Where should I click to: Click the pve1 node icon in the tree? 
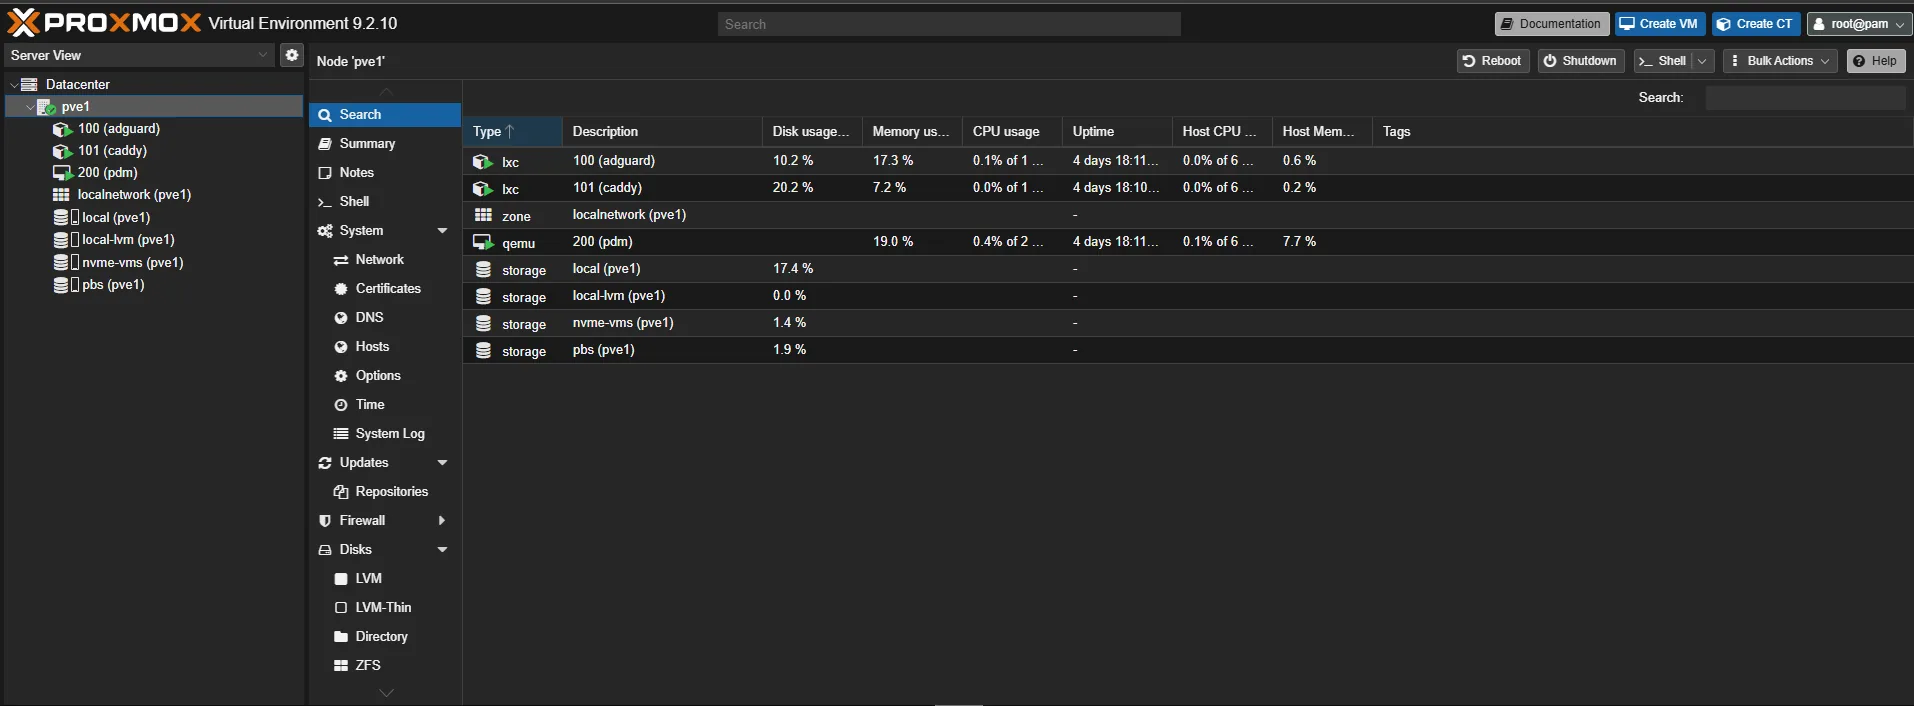(x=46, y=107)
